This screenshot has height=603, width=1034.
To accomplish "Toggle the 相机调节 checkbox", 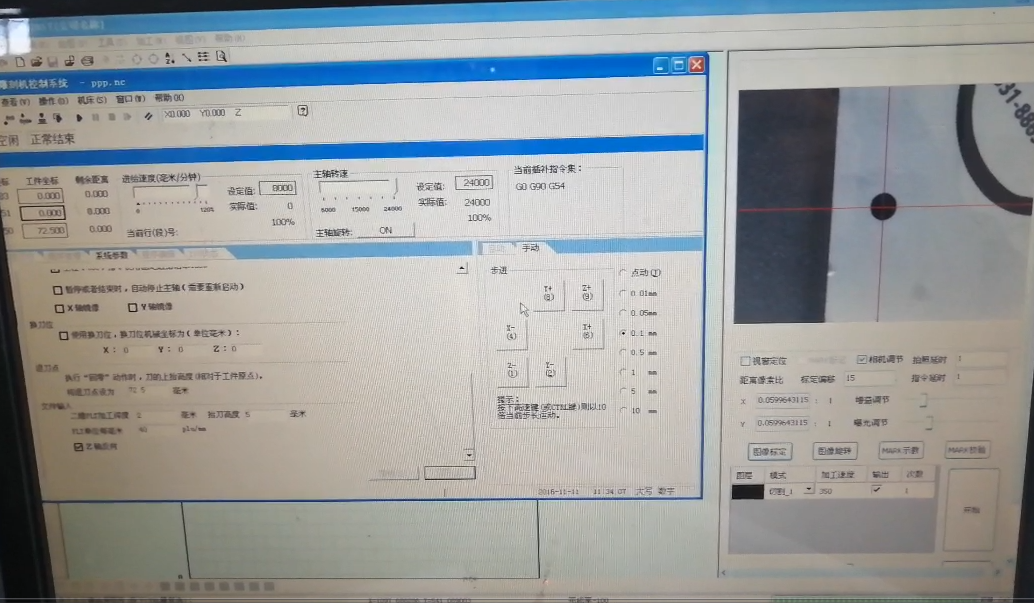I will [x=862, y=359].
